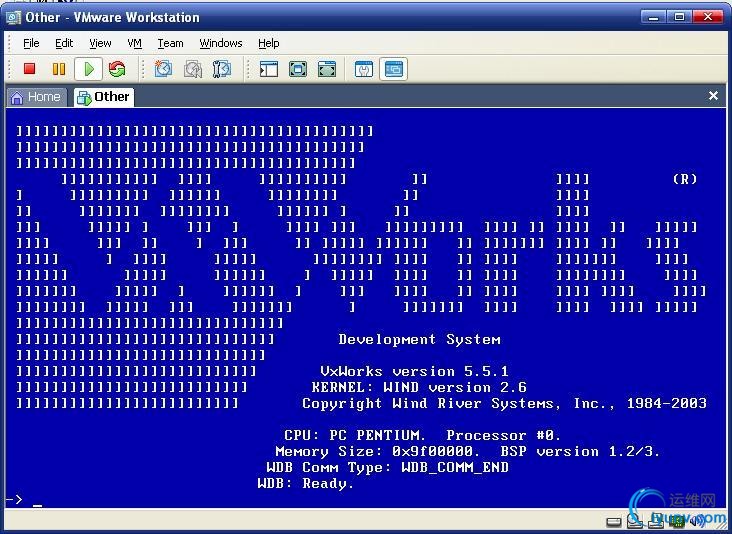Maximize the VMware Workstation window

(x=679, y=17)
